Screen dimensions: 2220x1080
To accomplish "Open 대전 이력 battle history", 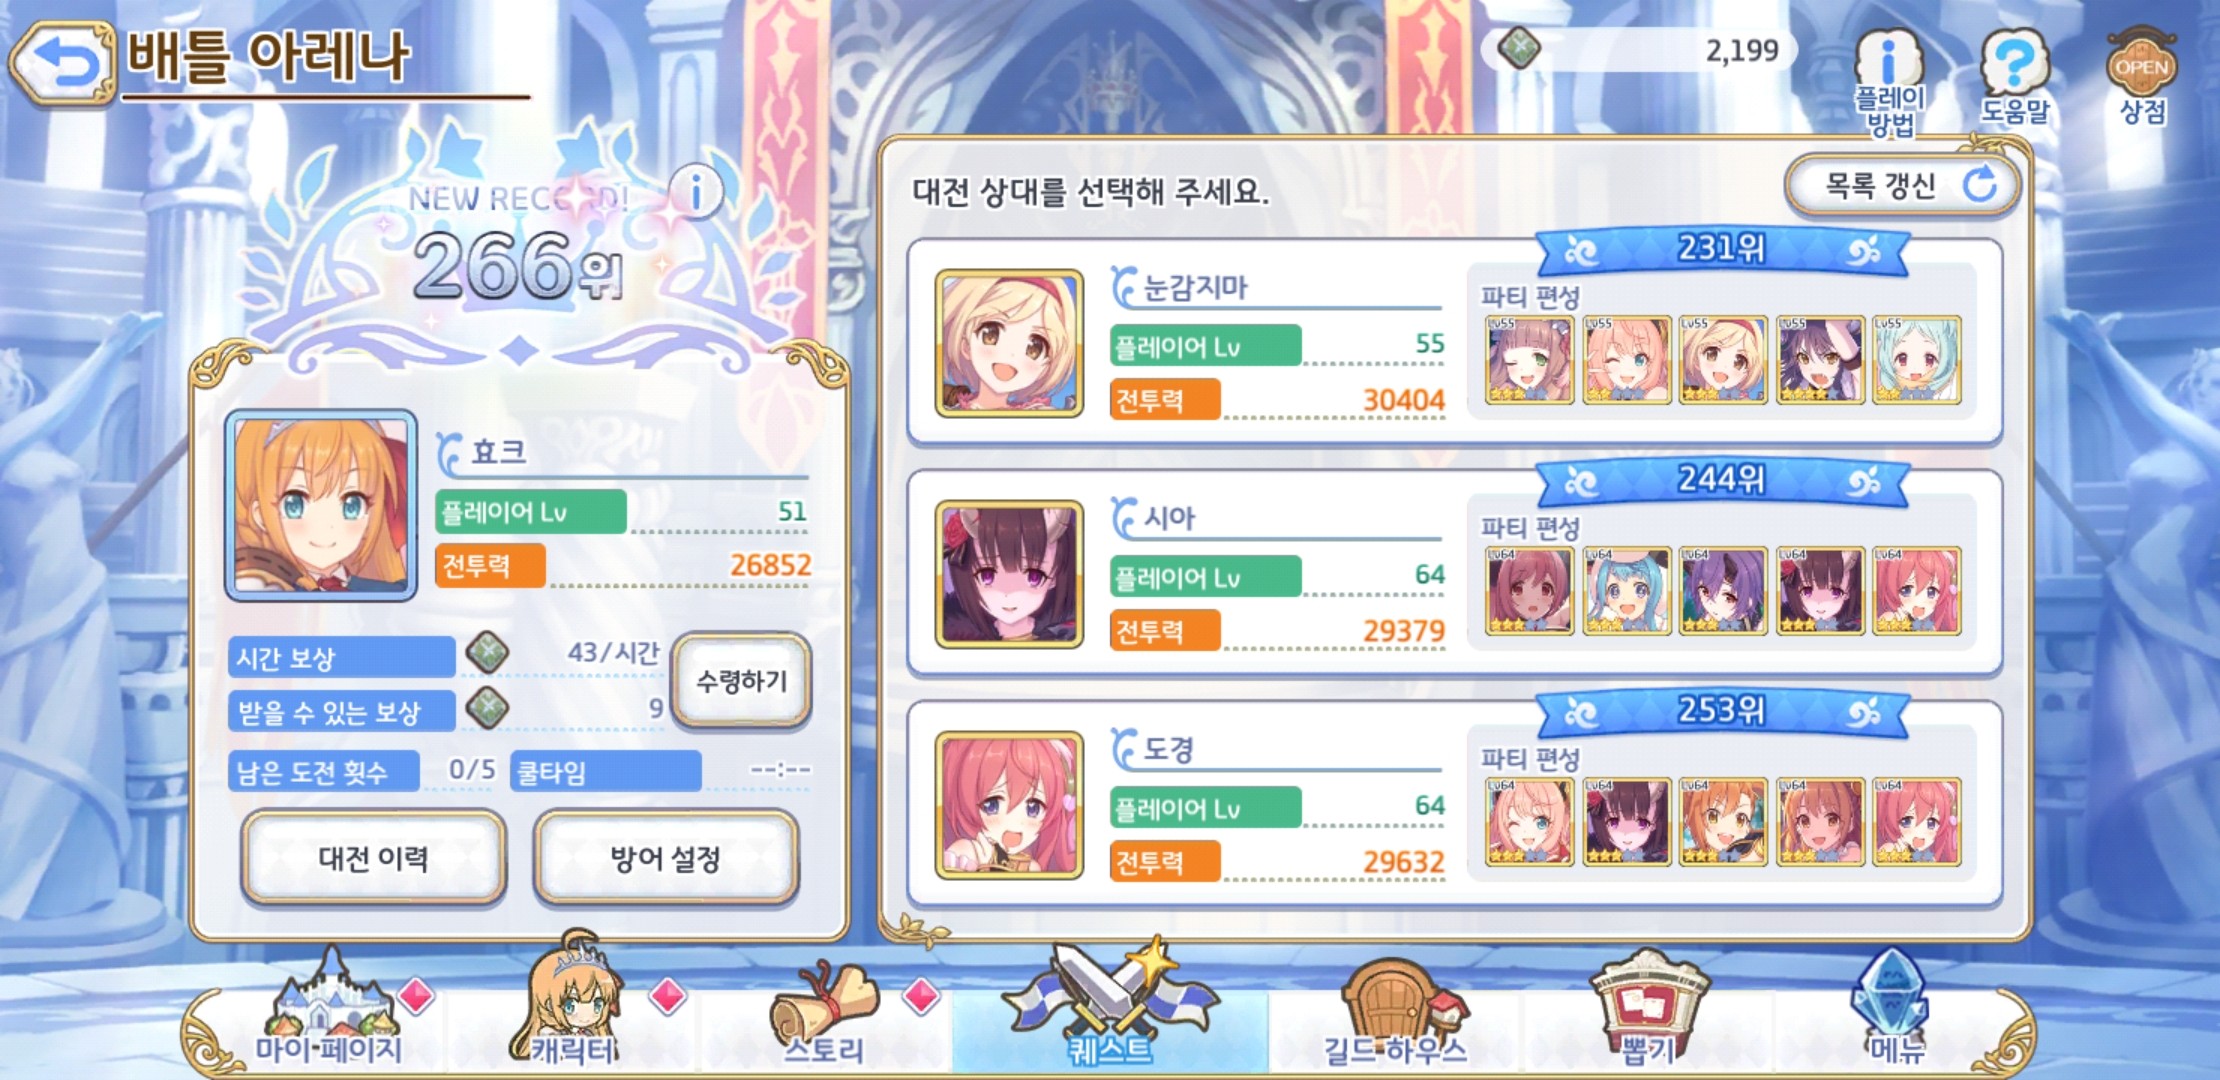I will tap(373, 858).
